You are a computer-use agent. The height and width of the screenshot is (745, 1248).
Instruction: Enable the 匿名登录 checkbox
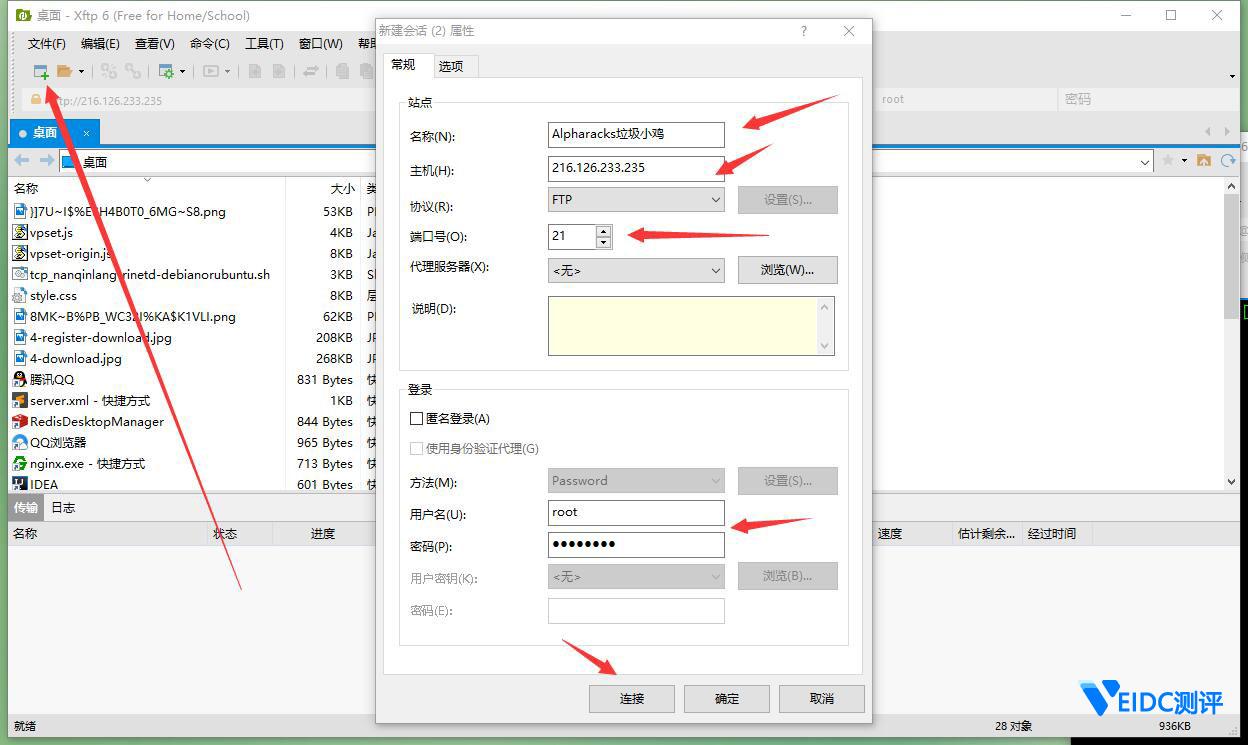(x=416, y=418)
